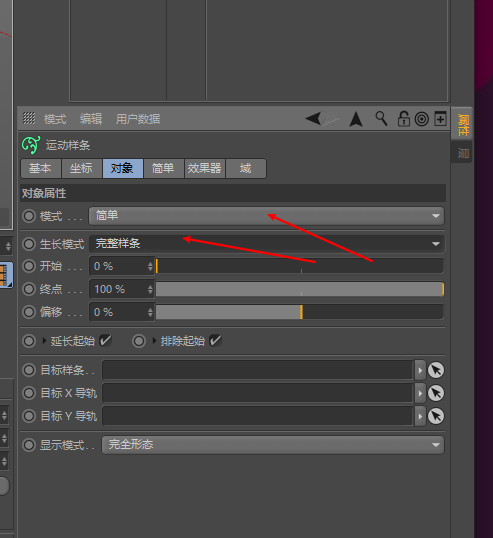Open the 显示模式 dropdown showing 完全形态
This screenshot has width=493, height=538.
point(273,445)
